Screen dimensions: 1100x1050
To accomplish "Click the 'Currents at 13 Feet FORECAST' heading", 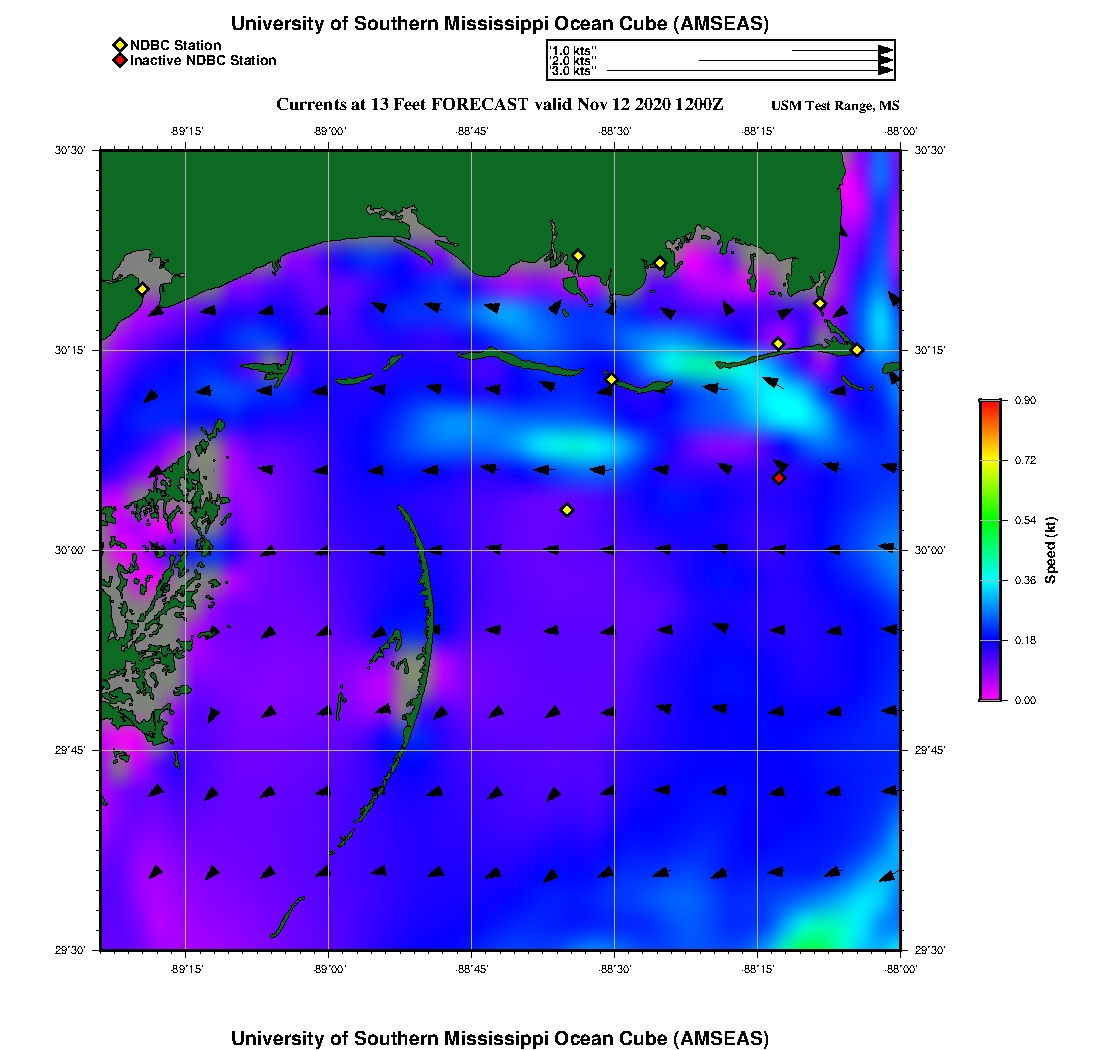I will pos(499,105).
